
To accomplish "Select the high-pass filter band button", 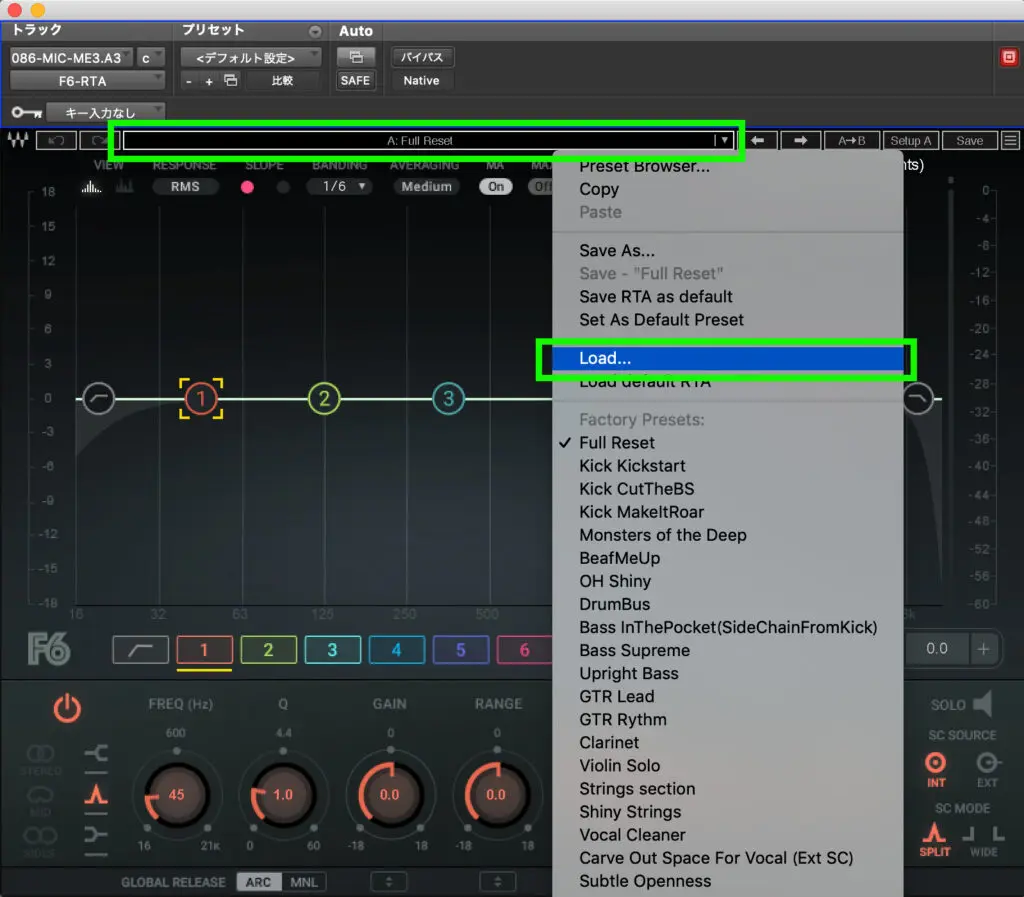I will click(x=140, y=650).
